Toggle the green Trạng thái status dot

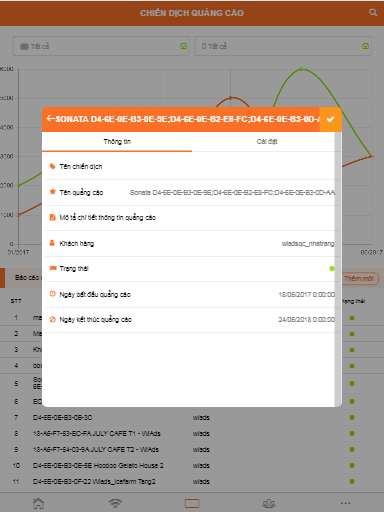(x=332, y=268)
